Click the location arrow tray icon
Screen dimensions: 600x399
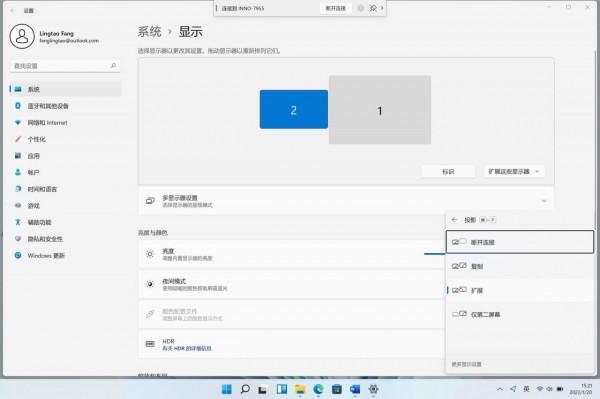point(513,389)
